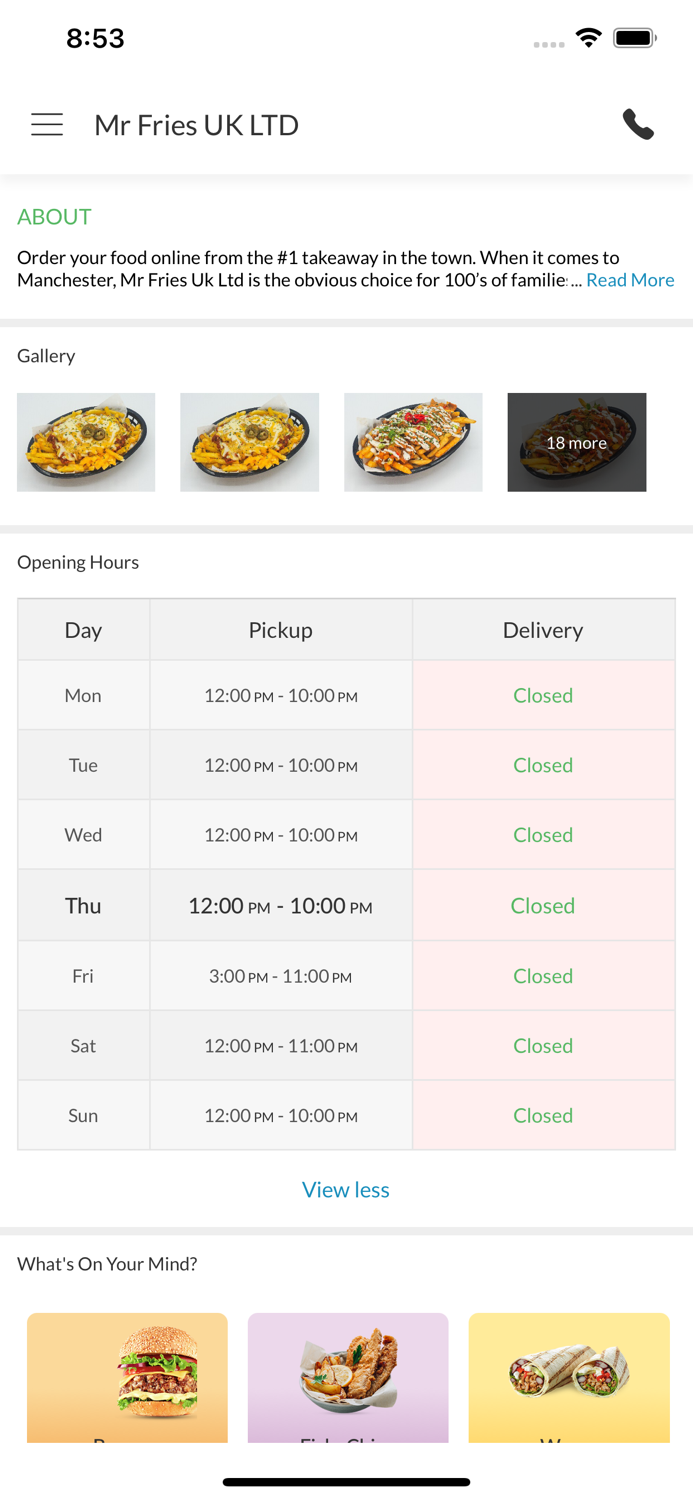Open the third gallery loaded fries photo
This screenshot has height=1500, width=693.
(x=413, y=442)
